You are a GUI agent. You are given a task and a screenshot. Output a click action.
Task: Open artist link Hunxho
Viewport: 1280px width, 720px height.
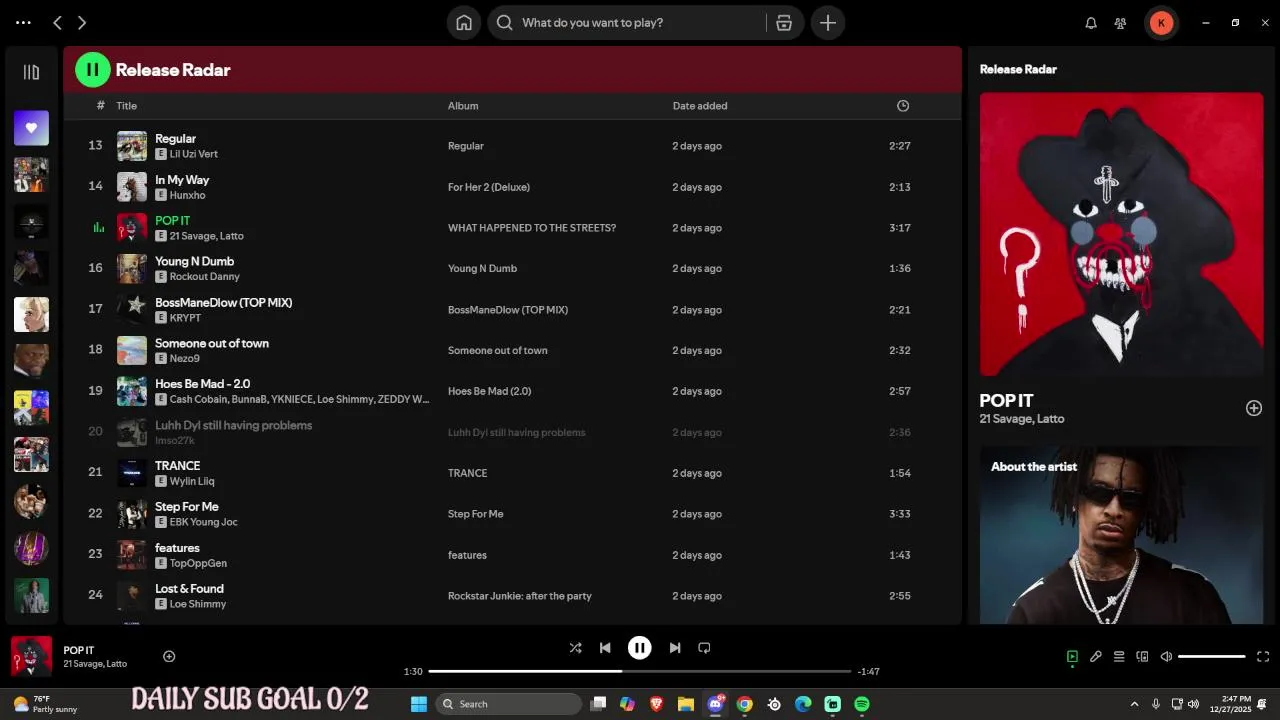pyautogui.click(x=188, y=195)
